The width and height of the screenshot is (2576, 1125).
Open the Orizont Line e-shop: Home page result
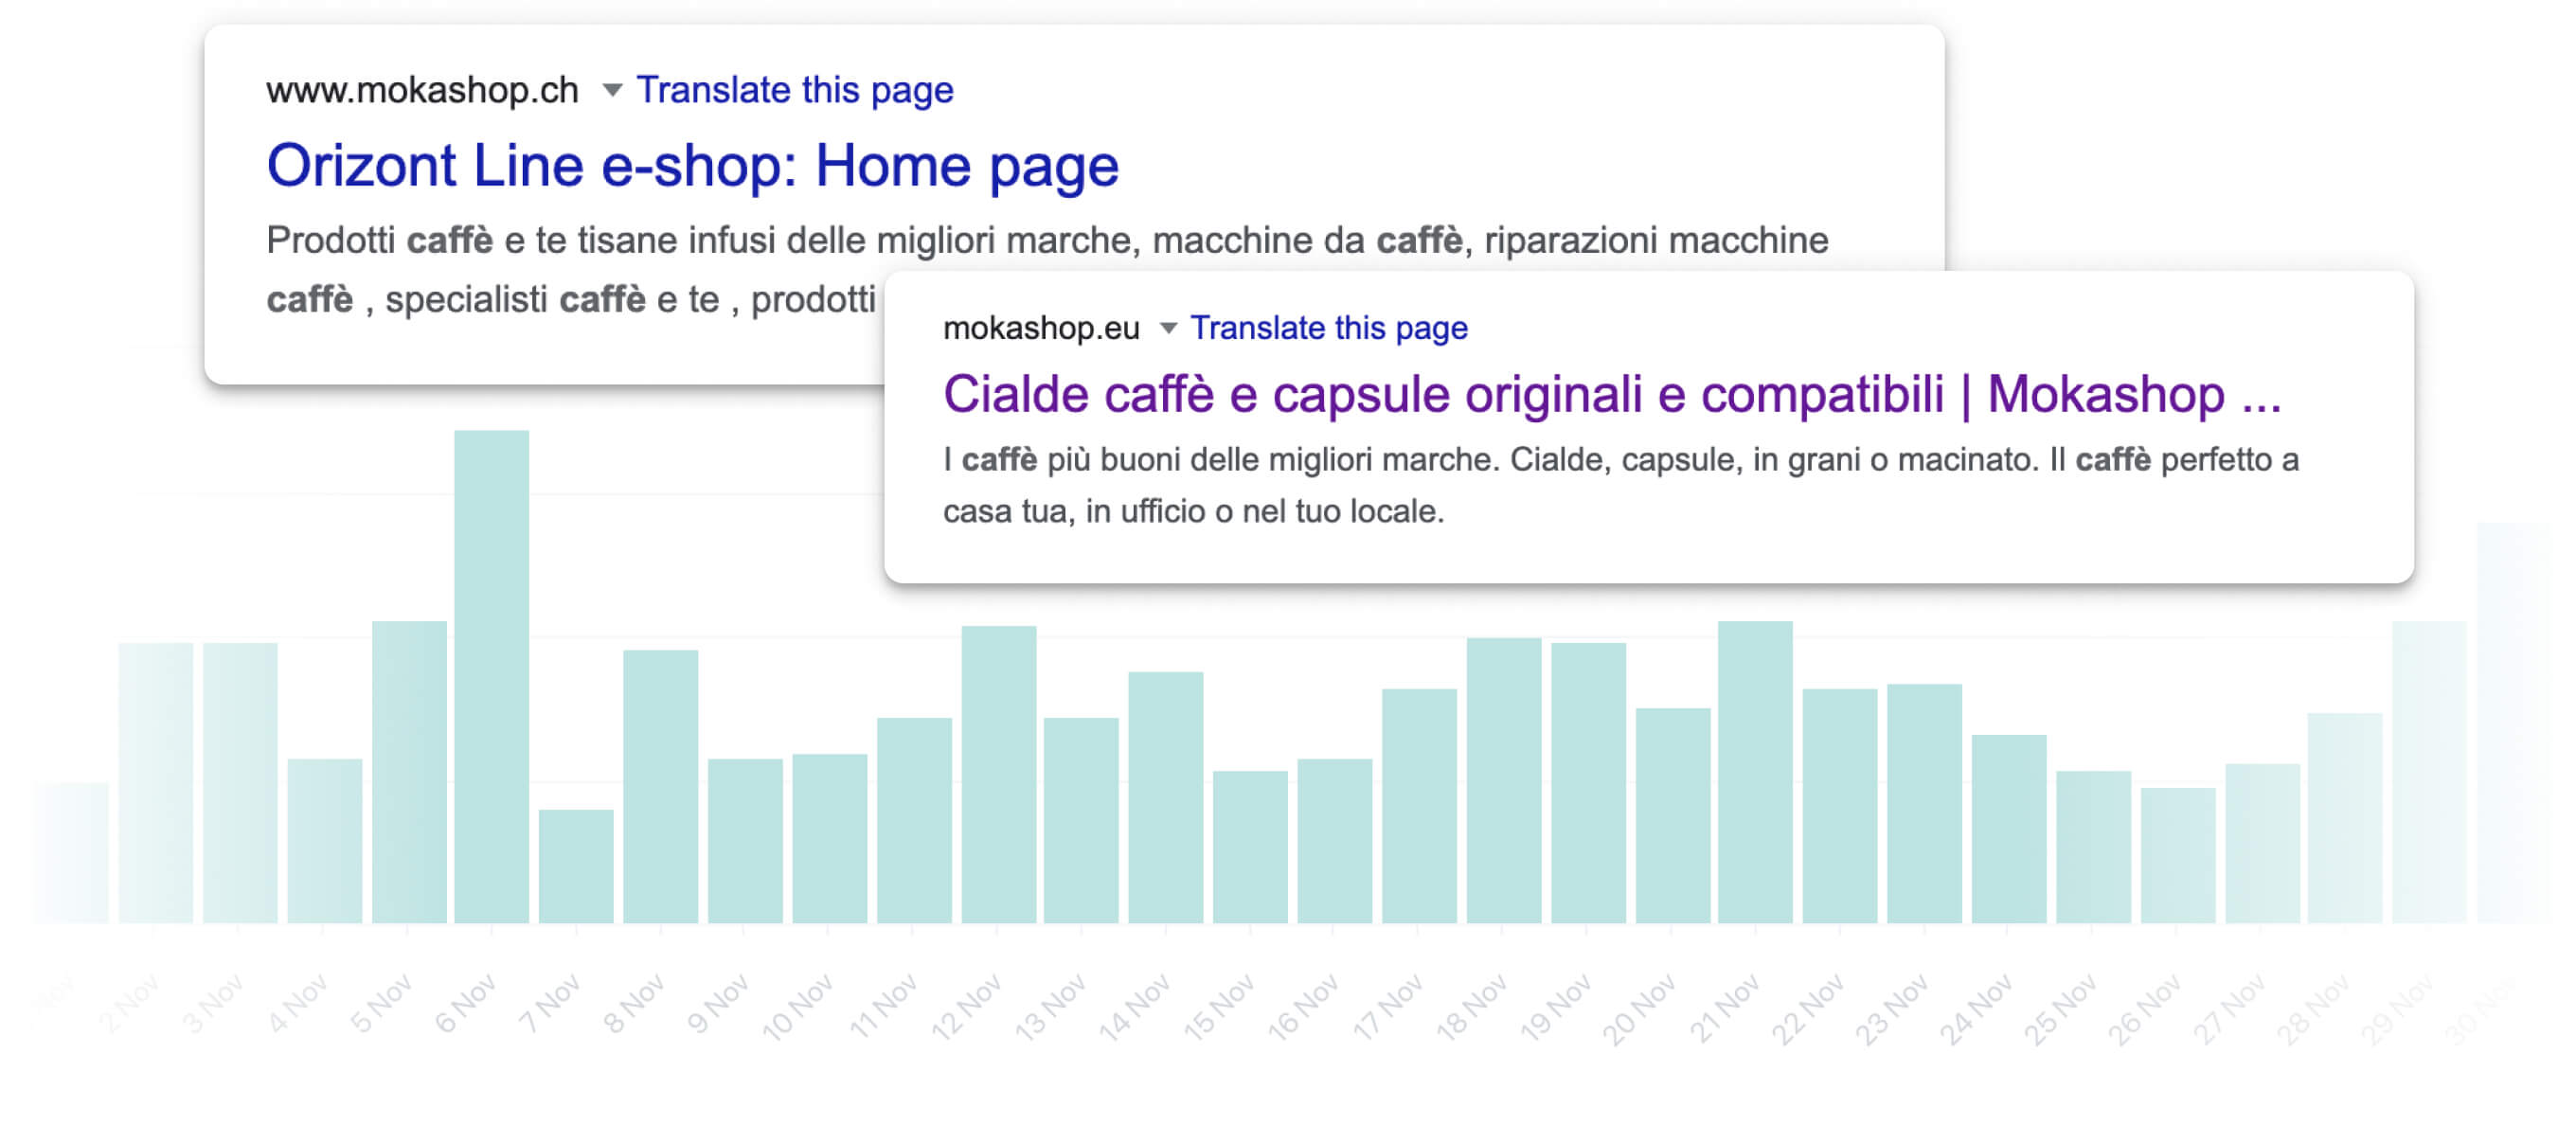692,165
